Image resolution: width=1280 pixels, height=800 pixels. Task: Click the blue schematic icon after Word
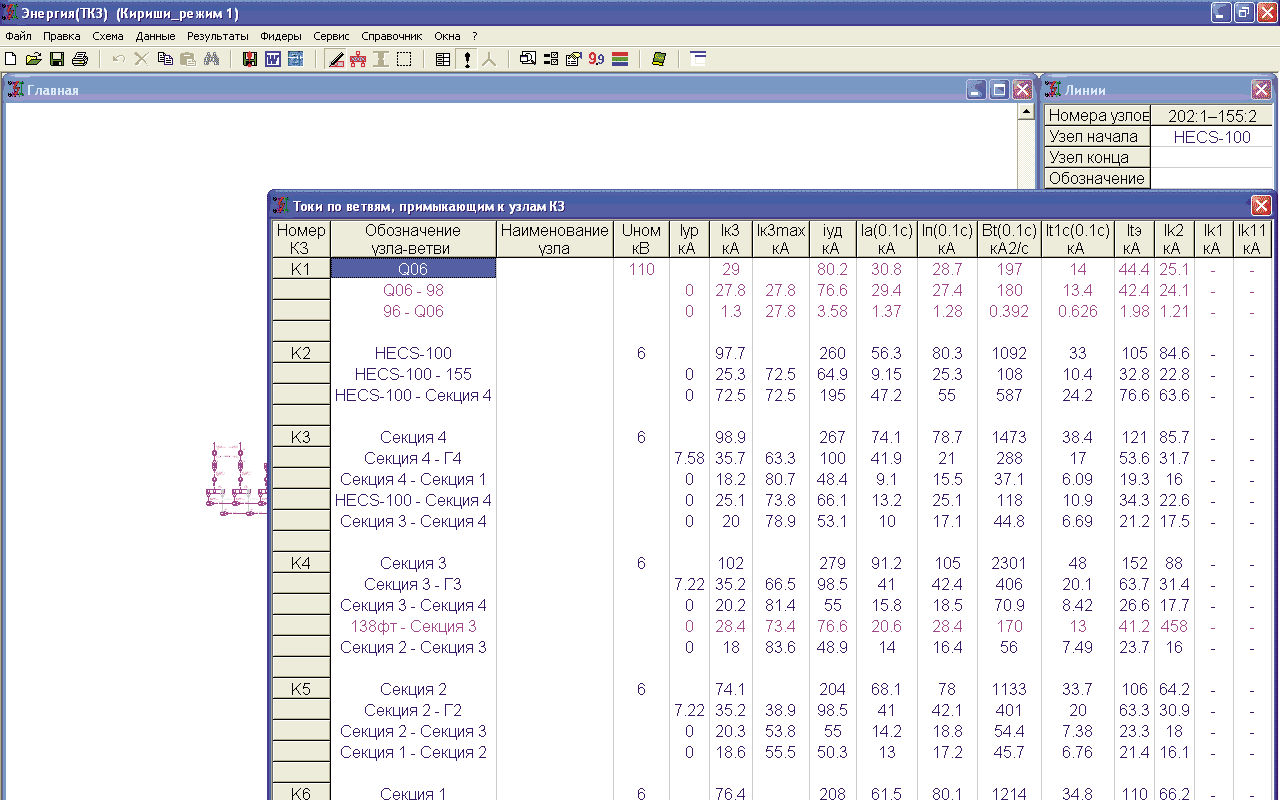[295, 59]
